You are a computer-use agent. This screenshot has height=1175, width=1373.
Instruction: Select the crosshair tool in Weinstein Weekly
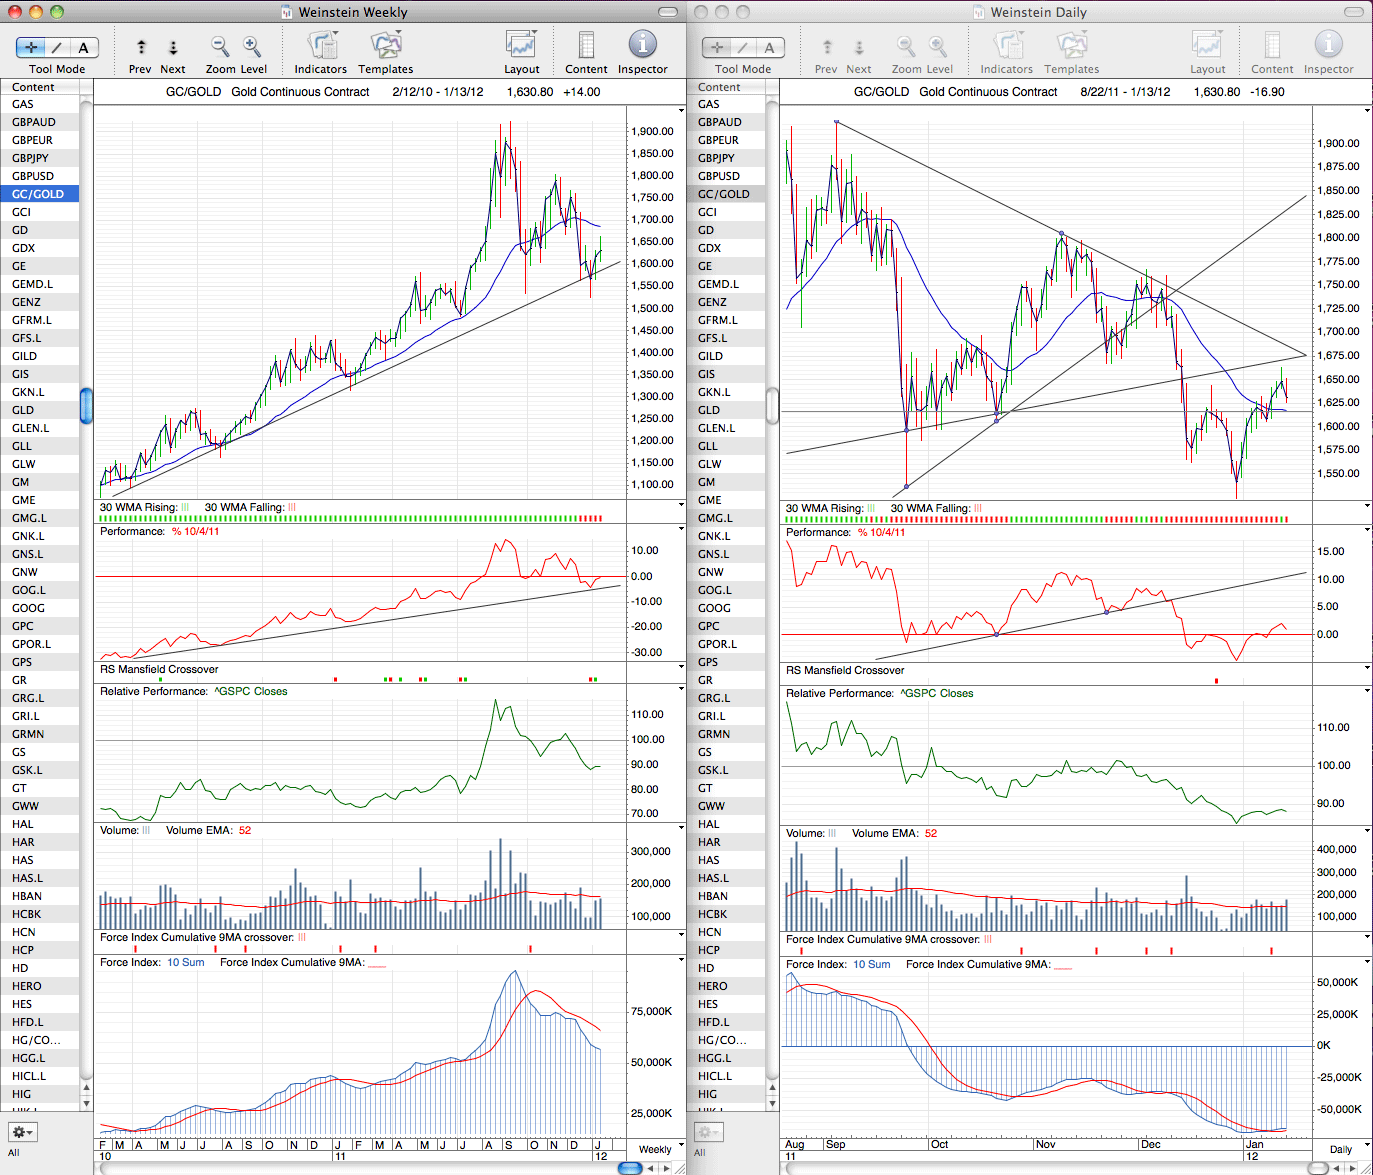[x=31, y=47]
